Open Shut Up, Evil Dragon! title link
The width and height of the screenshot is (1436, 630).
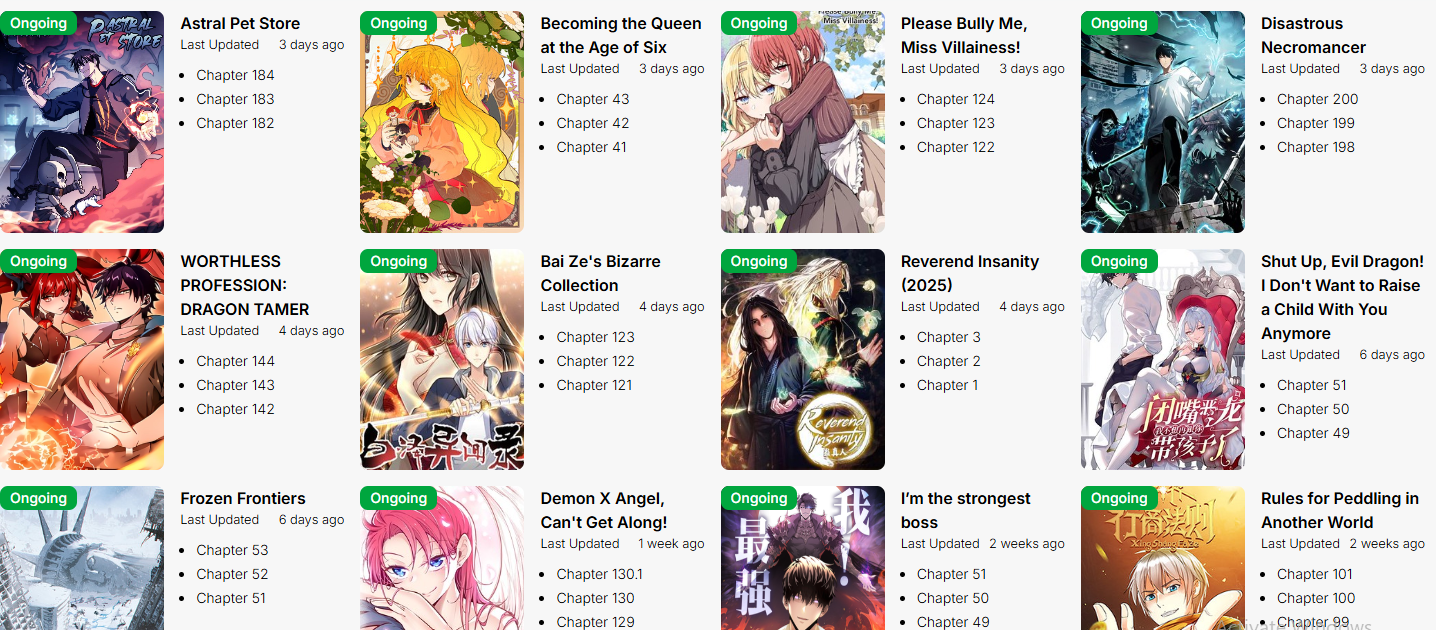point(1342,297)
